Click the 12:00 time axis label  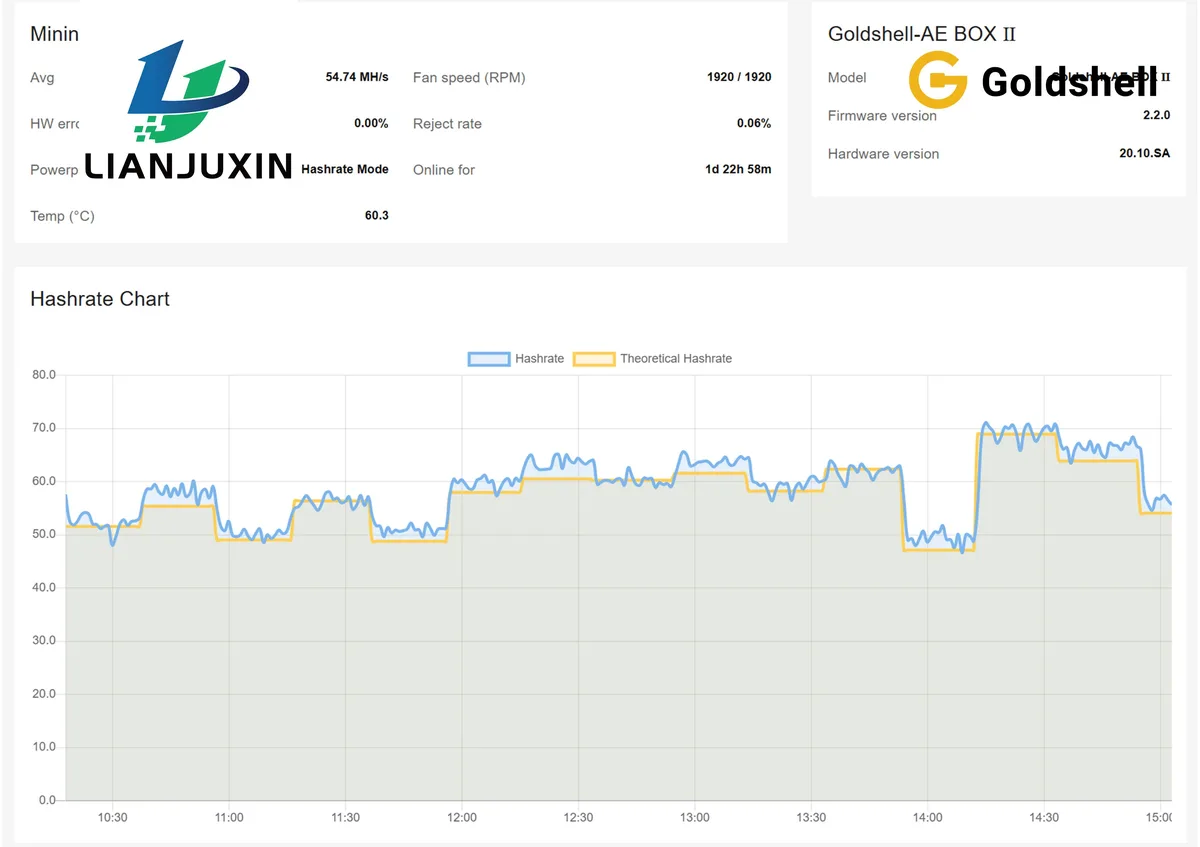(462, 817)
